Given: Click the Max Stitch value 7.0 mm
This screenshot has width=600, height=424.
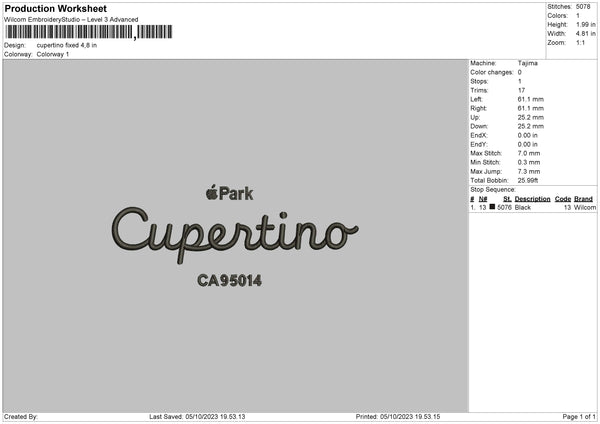Looking at the screenshot, I should (x=529, y=153).
